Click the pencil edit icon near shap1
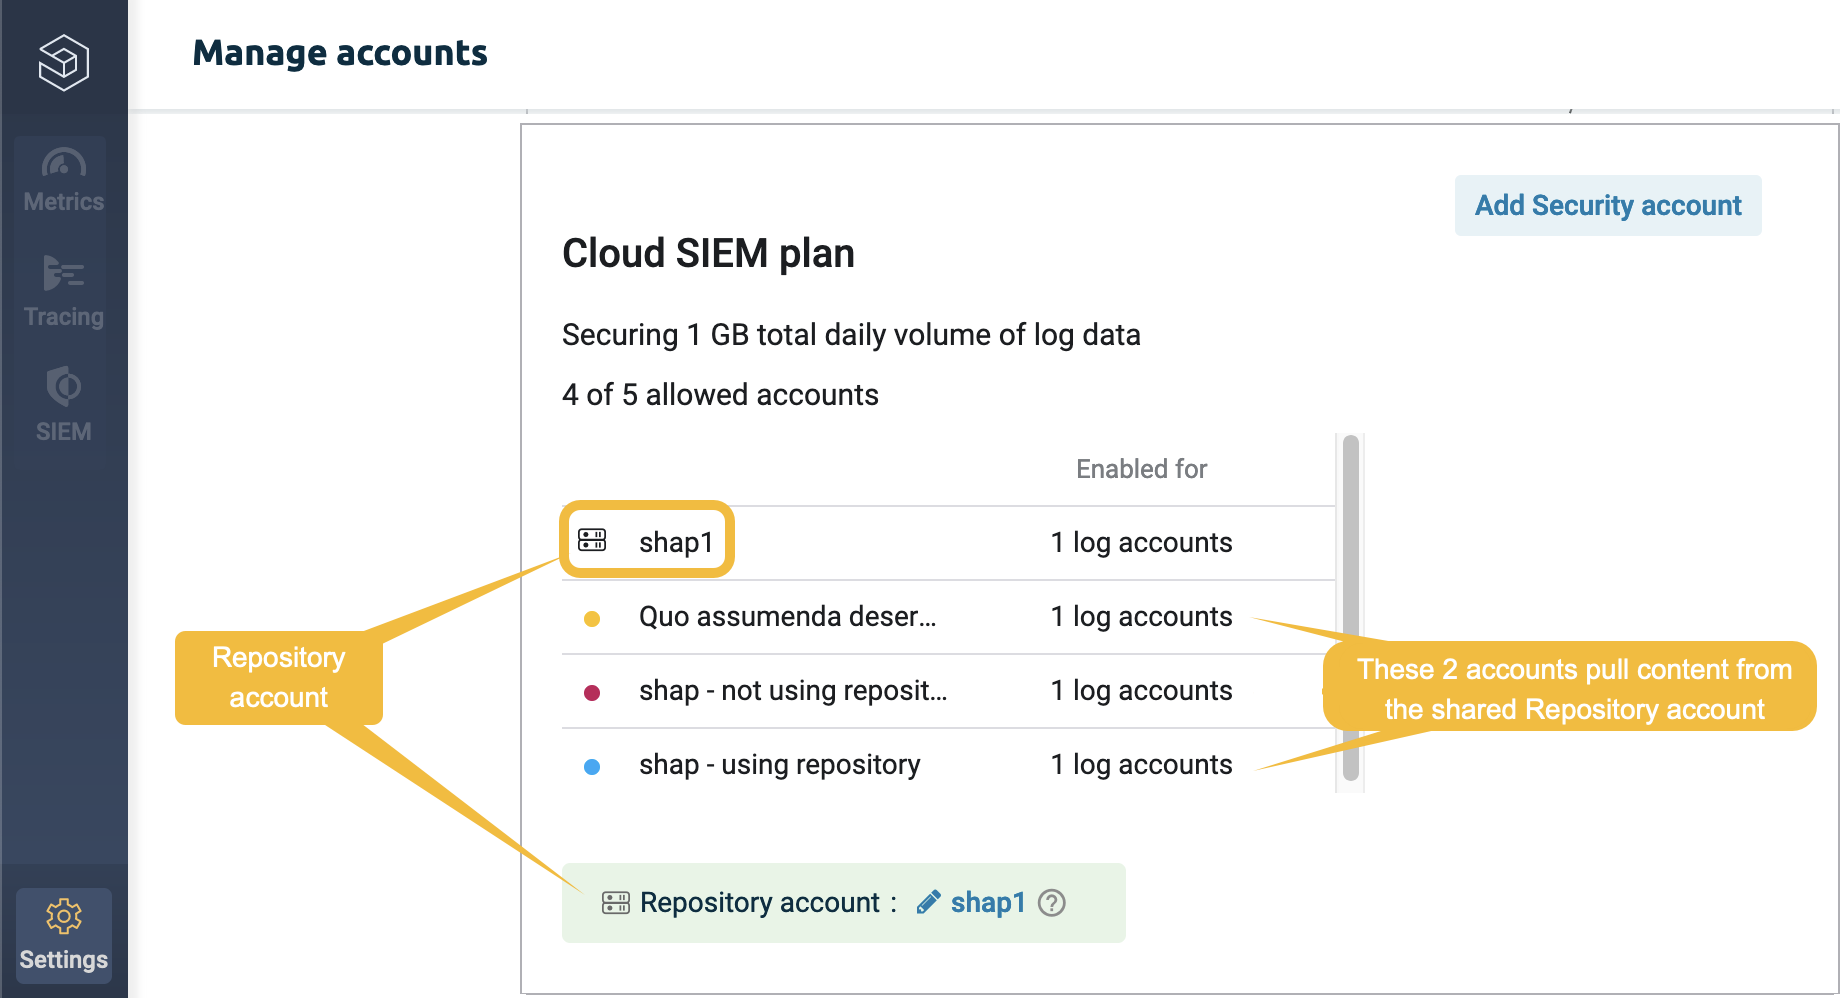This screenshot has width=1840, height=998. [x=928, y=902]
